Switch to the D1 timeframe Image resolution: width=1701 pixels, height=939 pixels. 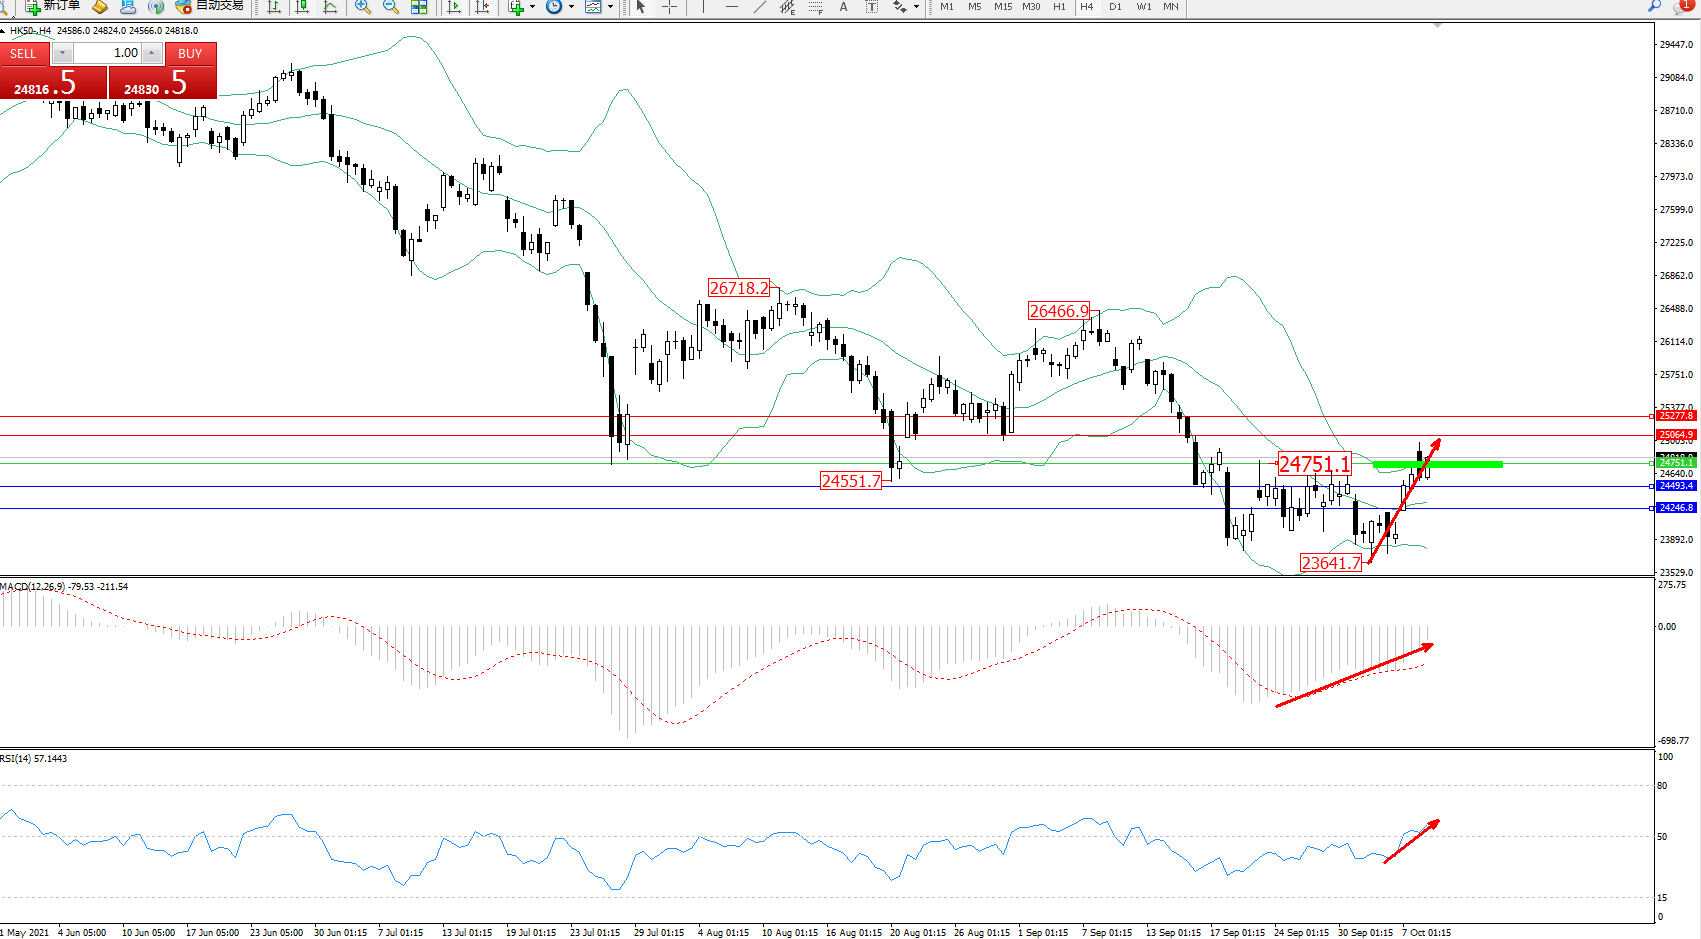pyautogui.click(x=1115, y=7)
